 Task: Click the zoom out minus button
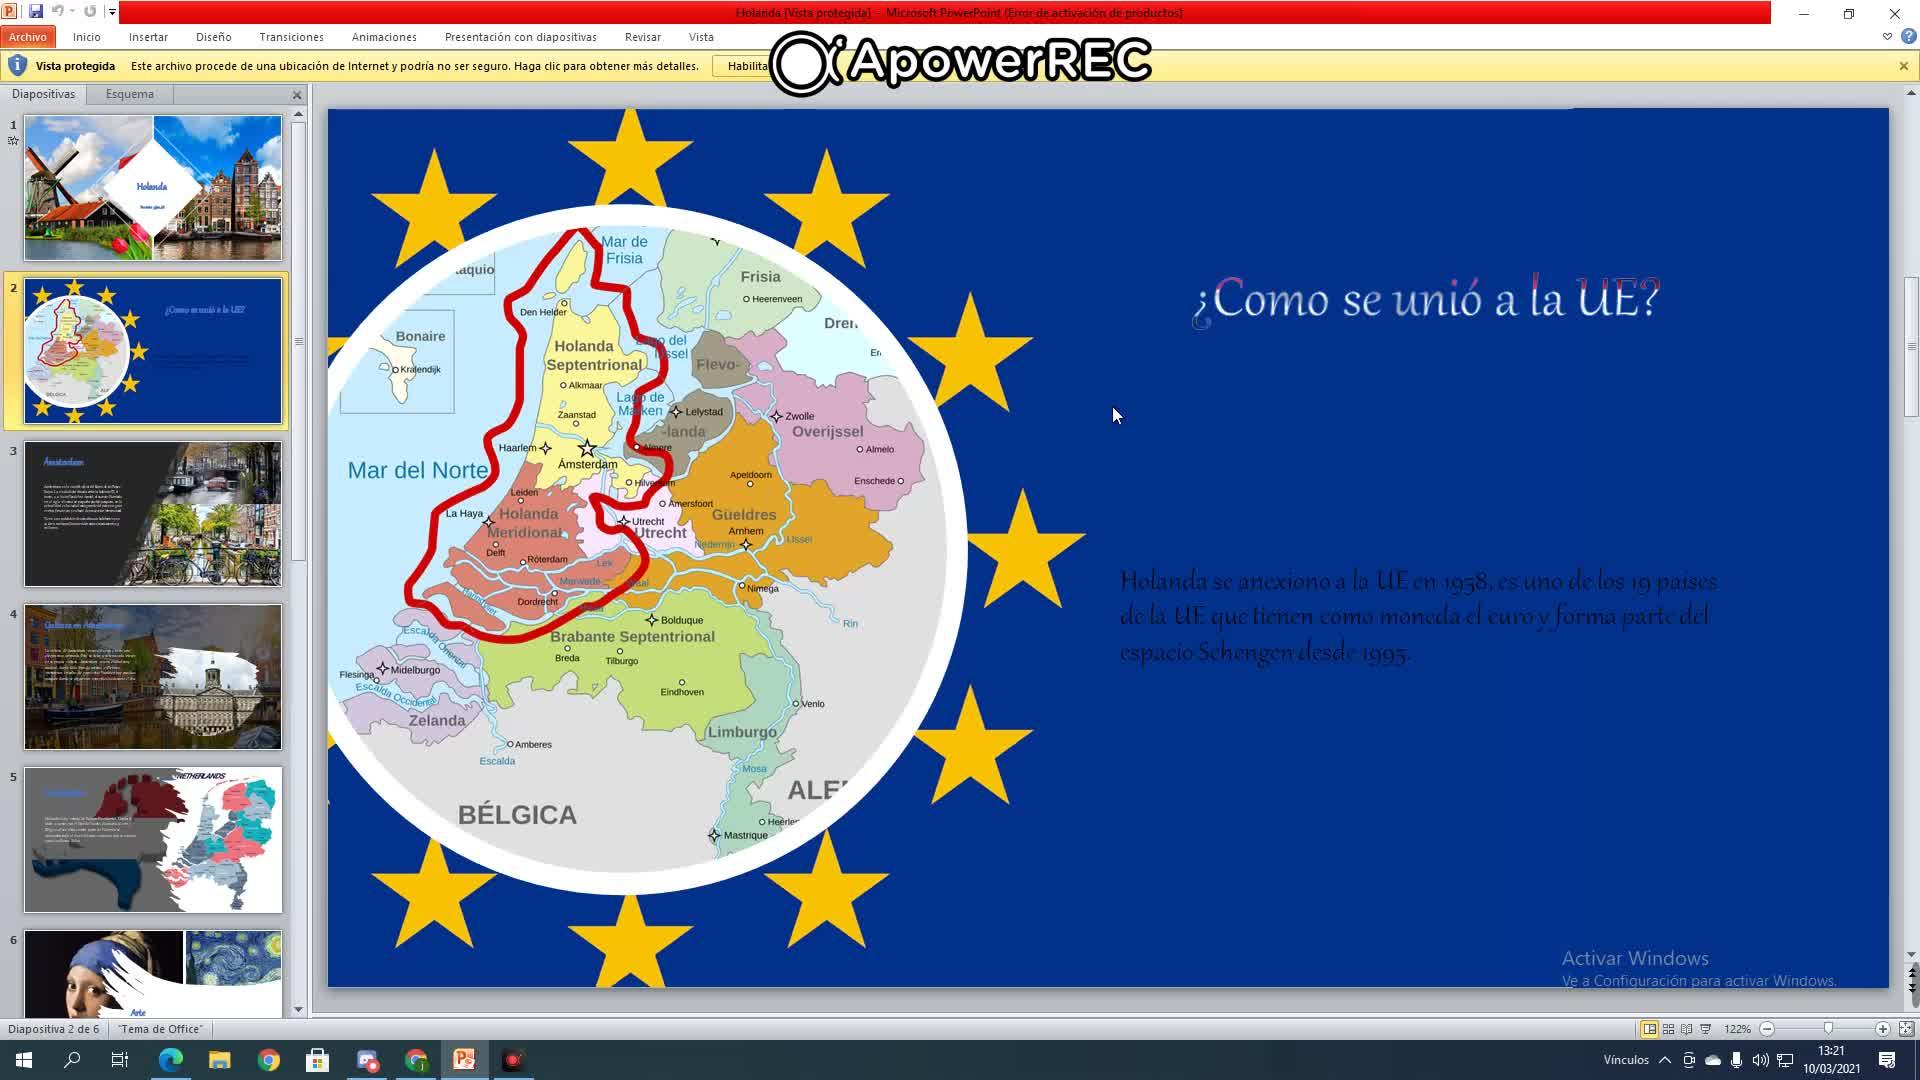tap(1767, 1029)
